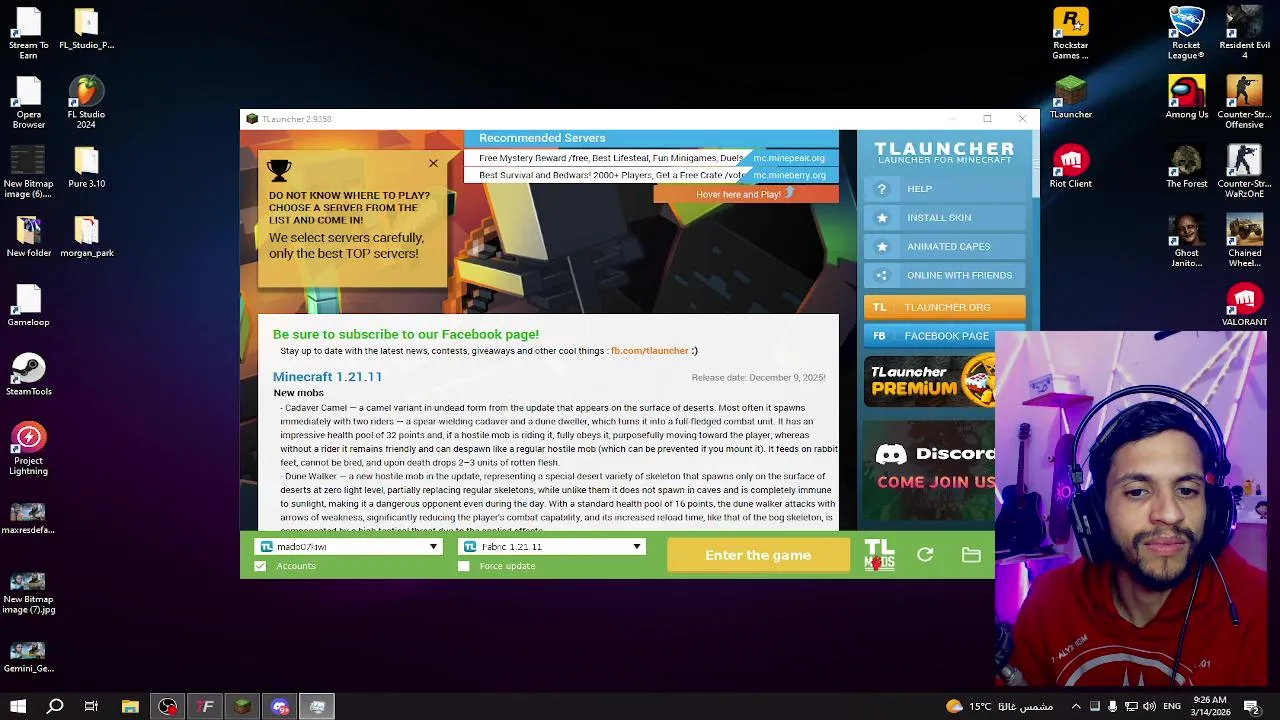Click the star icon beside Install Skin
1280x720 pixels.
pyautogui.click(x=881, y=218)
